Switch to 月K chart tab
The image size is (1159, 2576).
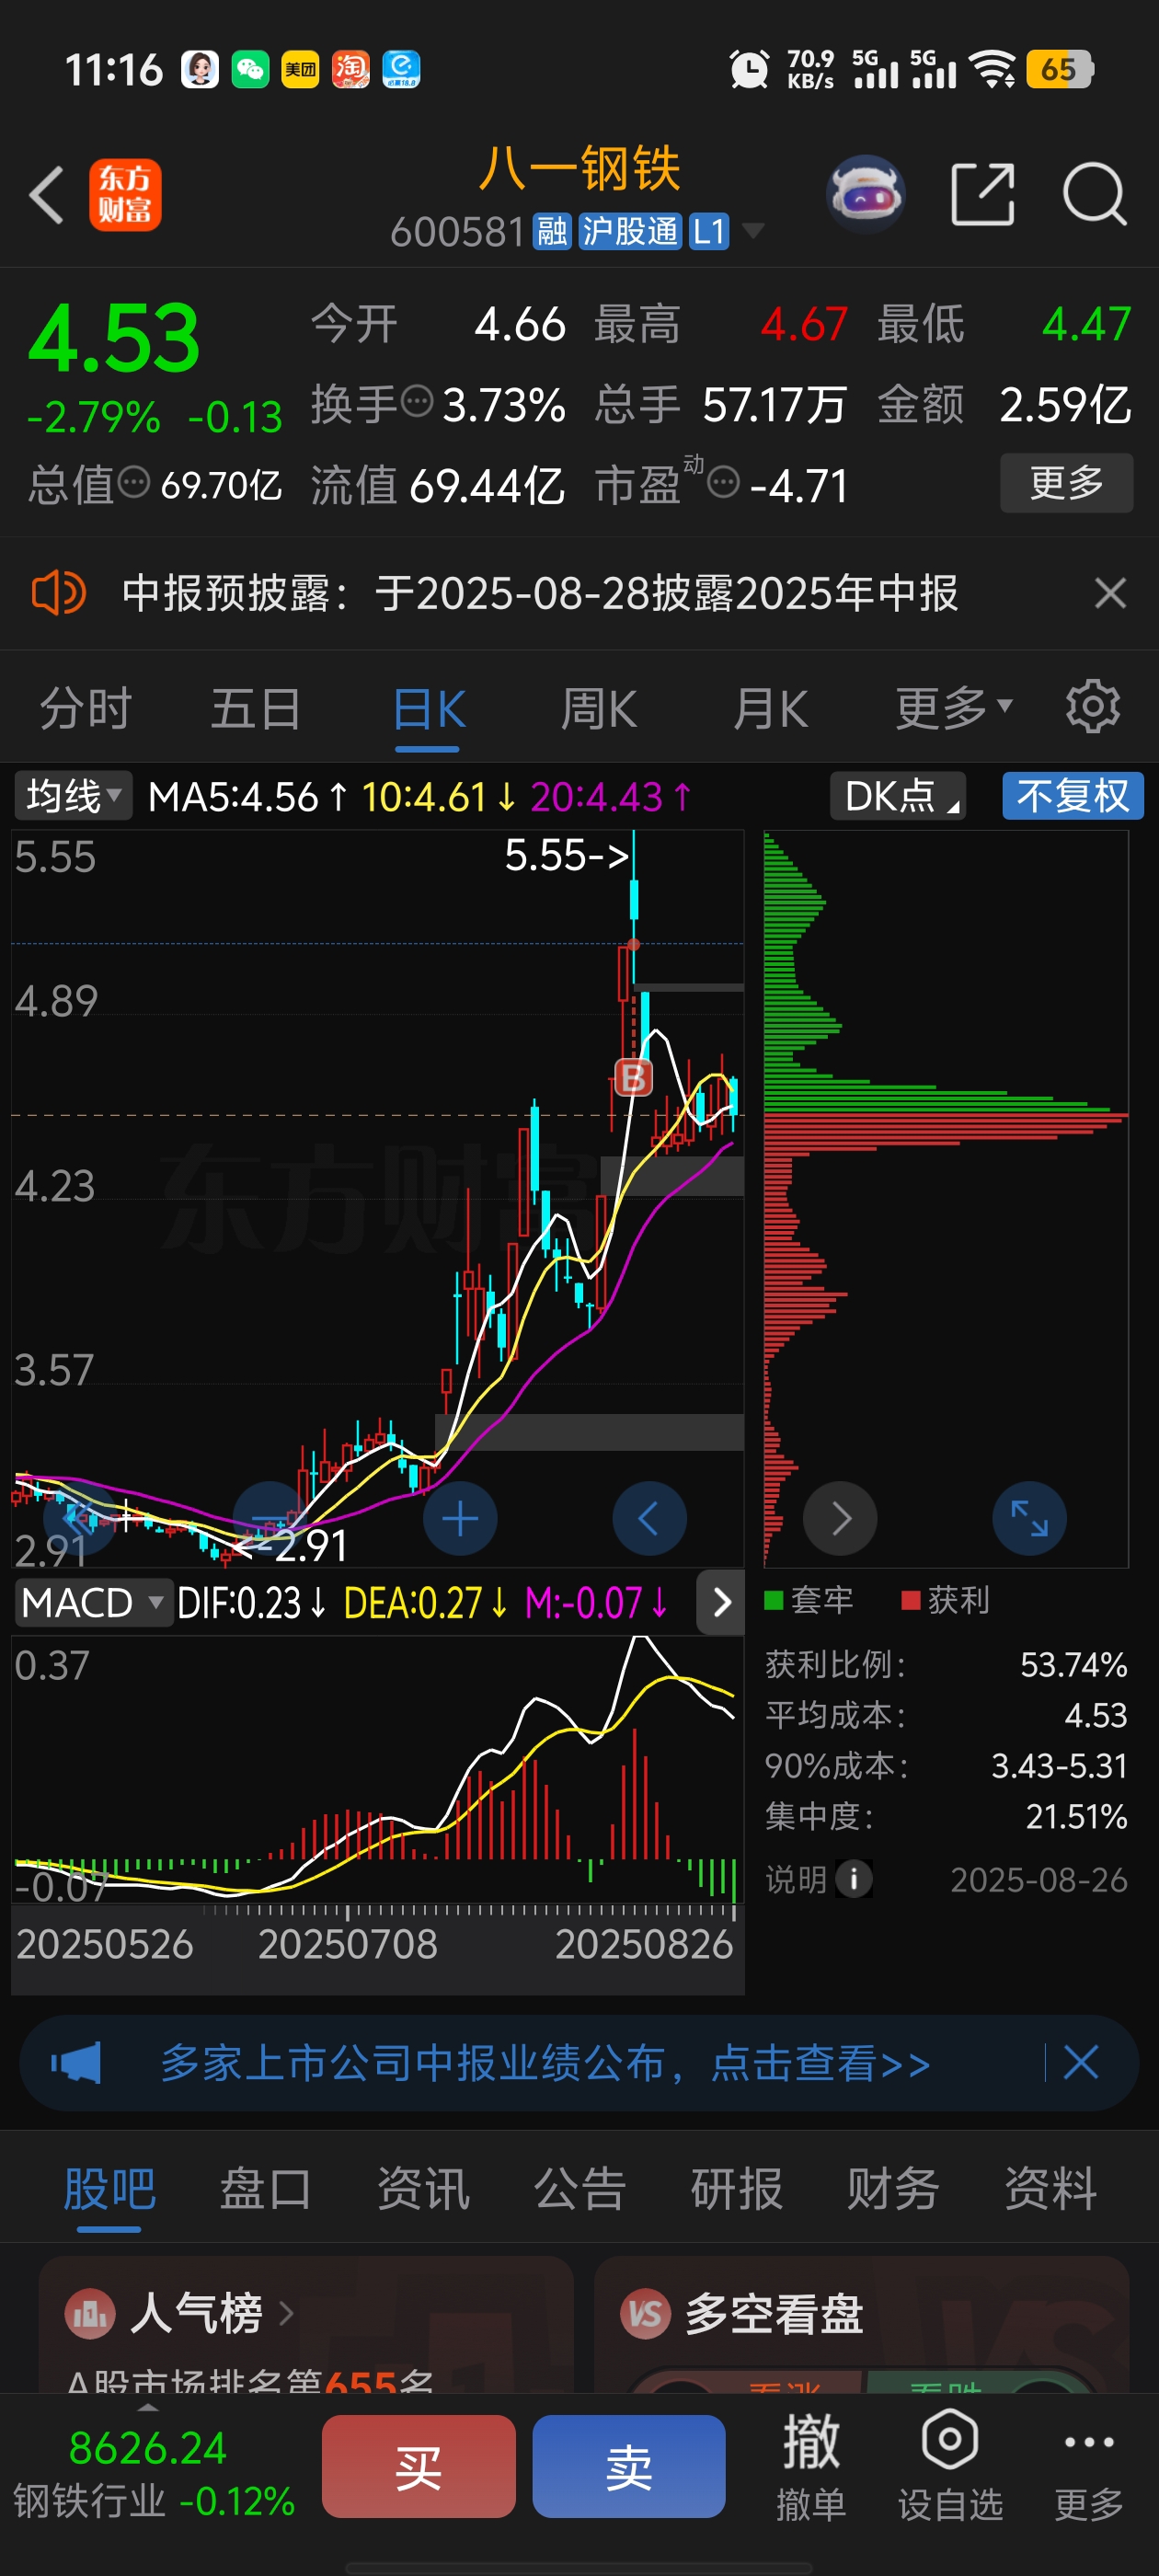click(770, 708)
